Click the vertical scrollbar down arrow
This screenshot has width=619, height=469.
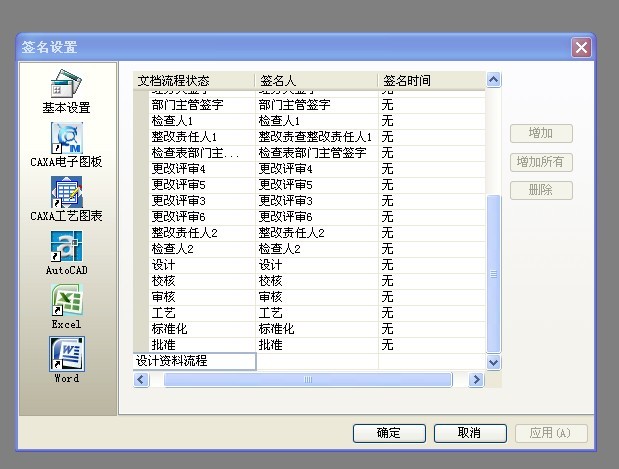click(x=493, y=362)
